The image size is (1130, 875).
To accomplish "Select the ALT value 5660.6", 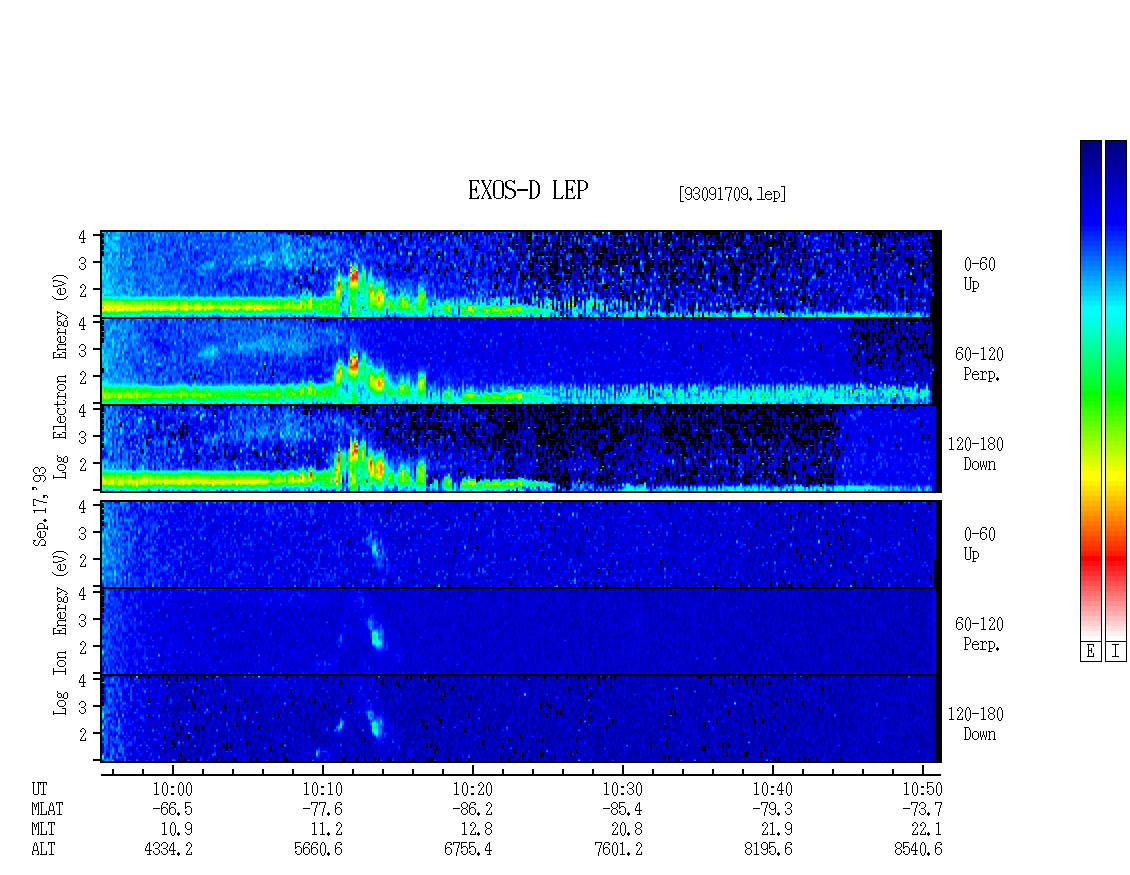I will coord(319,850).
